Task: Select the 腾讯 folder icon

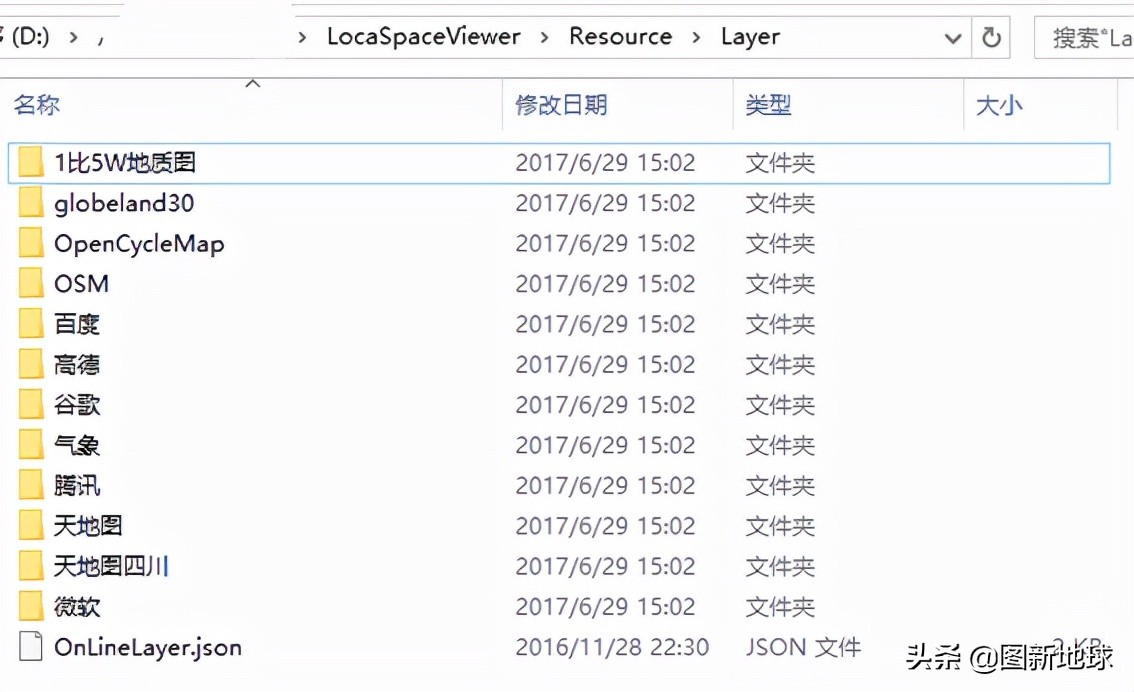Action: point(30,486)
